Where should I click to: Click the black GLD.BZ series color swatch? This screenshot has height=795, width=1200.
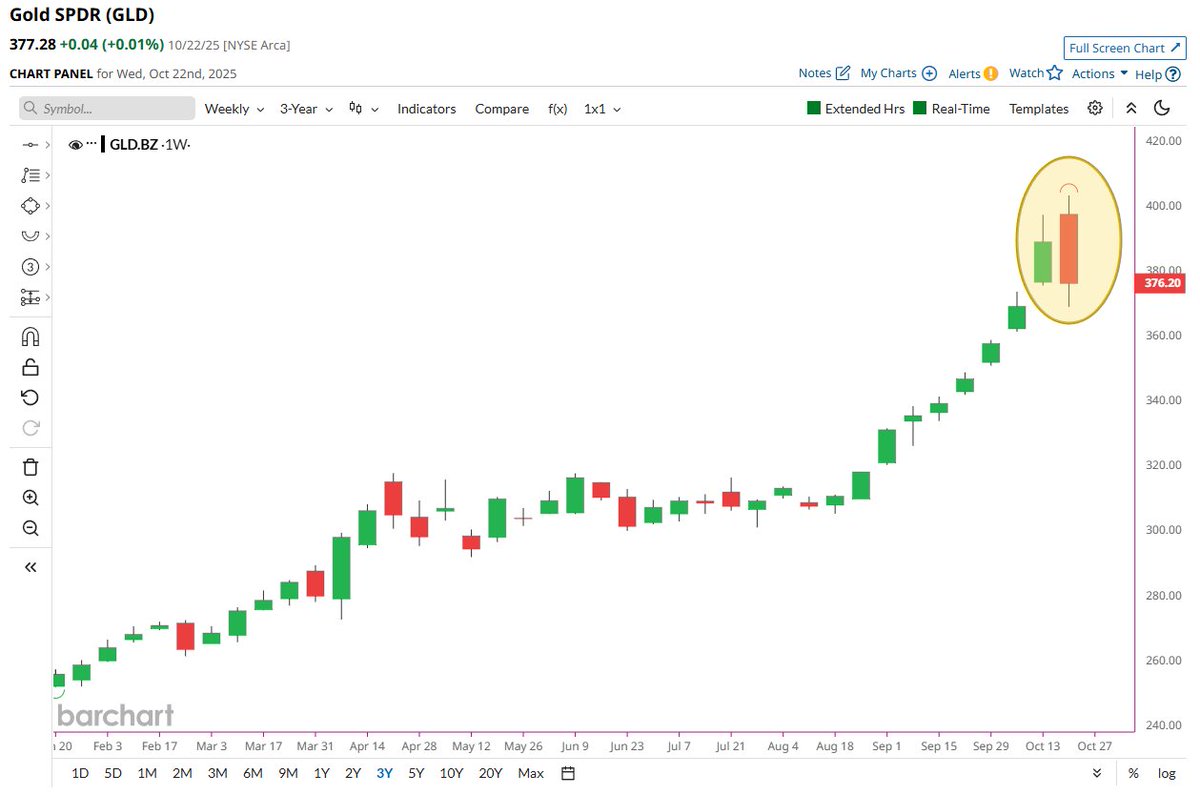[x=102, y=145]
